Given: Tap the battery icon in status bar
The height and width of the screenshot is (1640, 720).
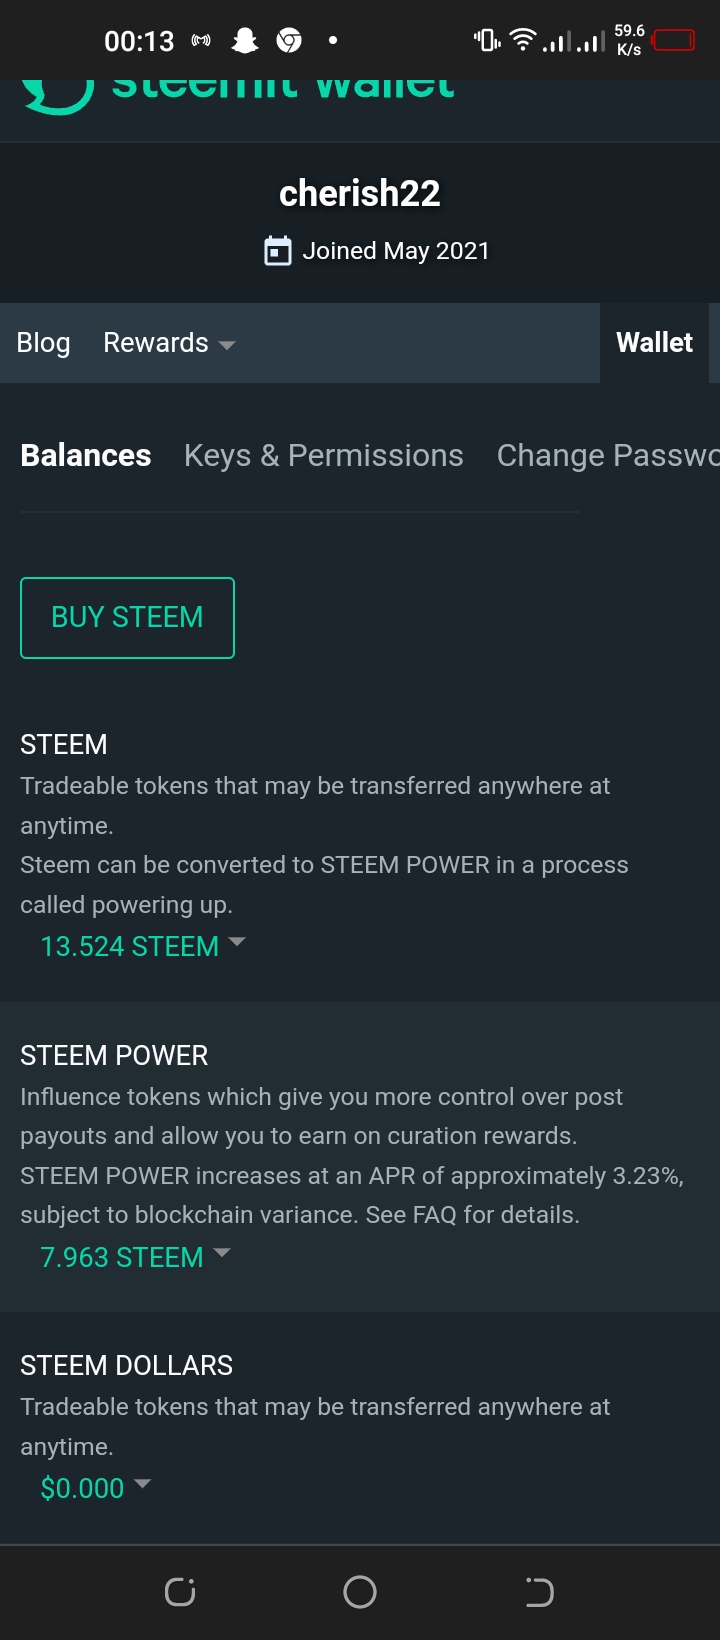Looking at the screenshot, I should [674, 41].
